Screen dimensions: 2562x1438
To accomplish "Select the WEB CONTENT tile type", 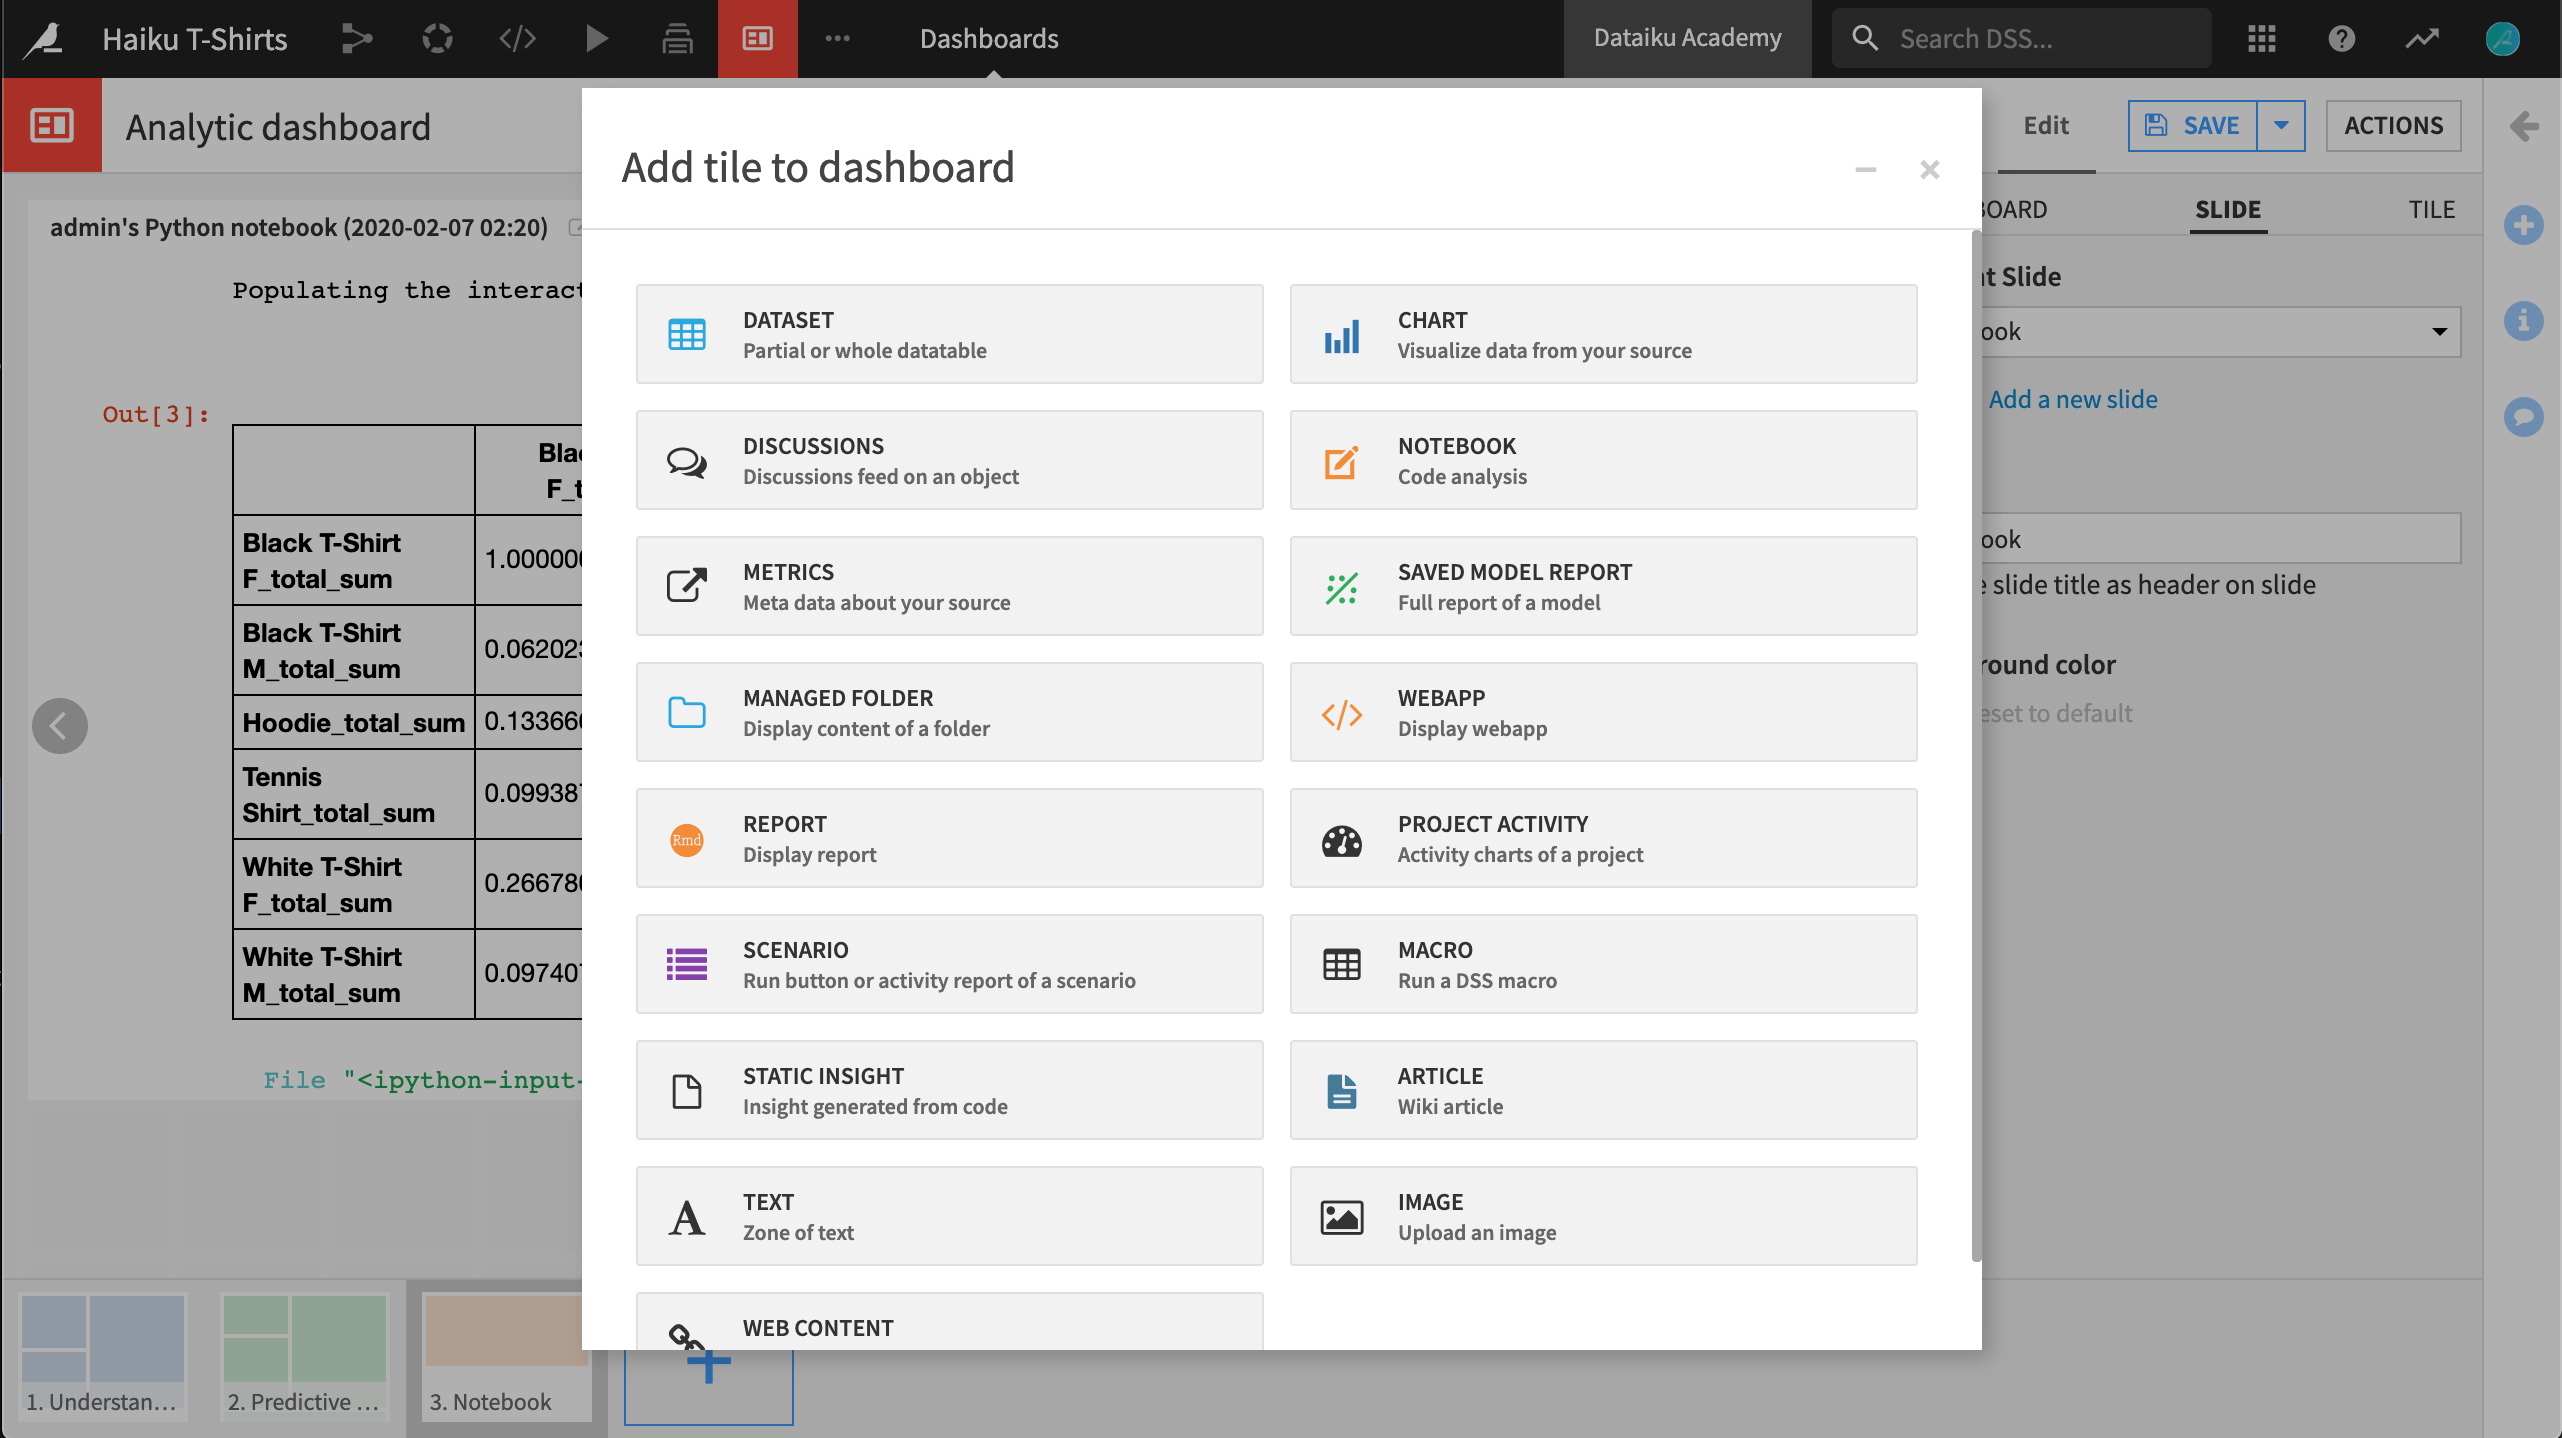I will point(949,1322).
